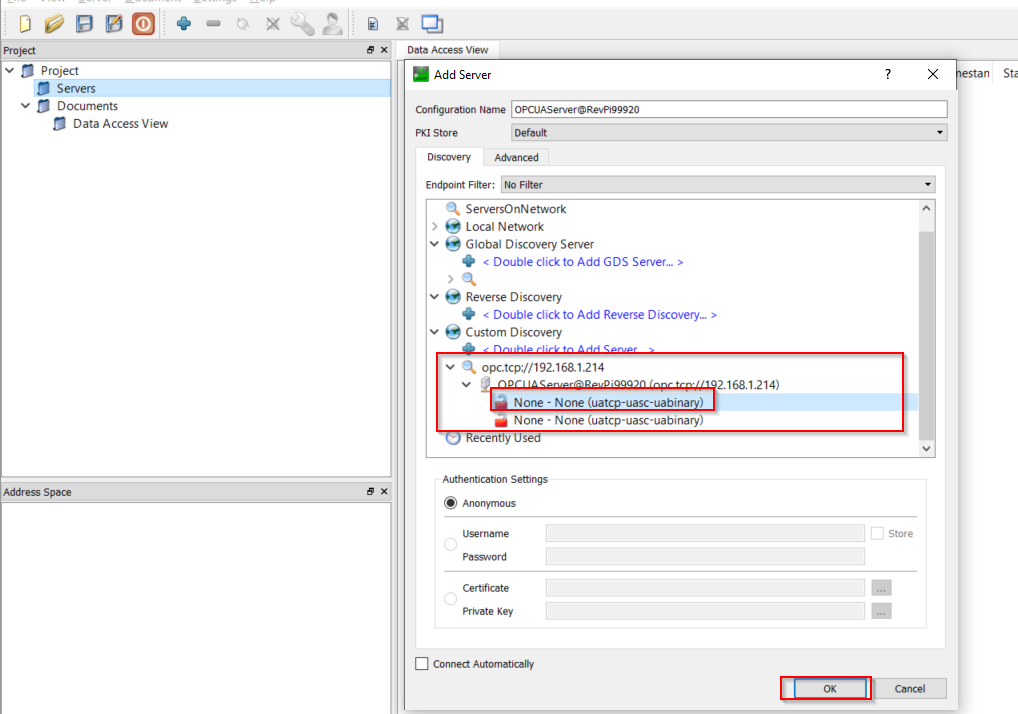Click the Open Project folder icon

tap(54, 24)
